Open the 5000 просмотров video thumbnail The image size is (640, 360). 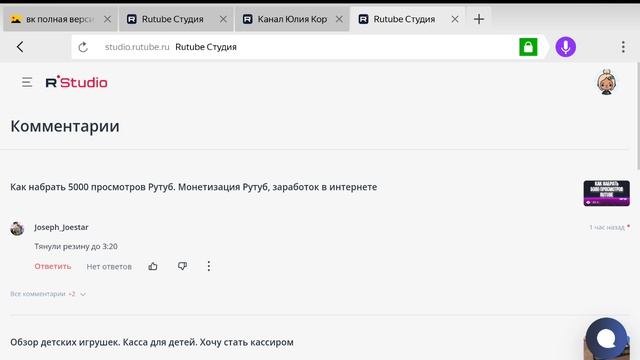click(x=607, y=193)
